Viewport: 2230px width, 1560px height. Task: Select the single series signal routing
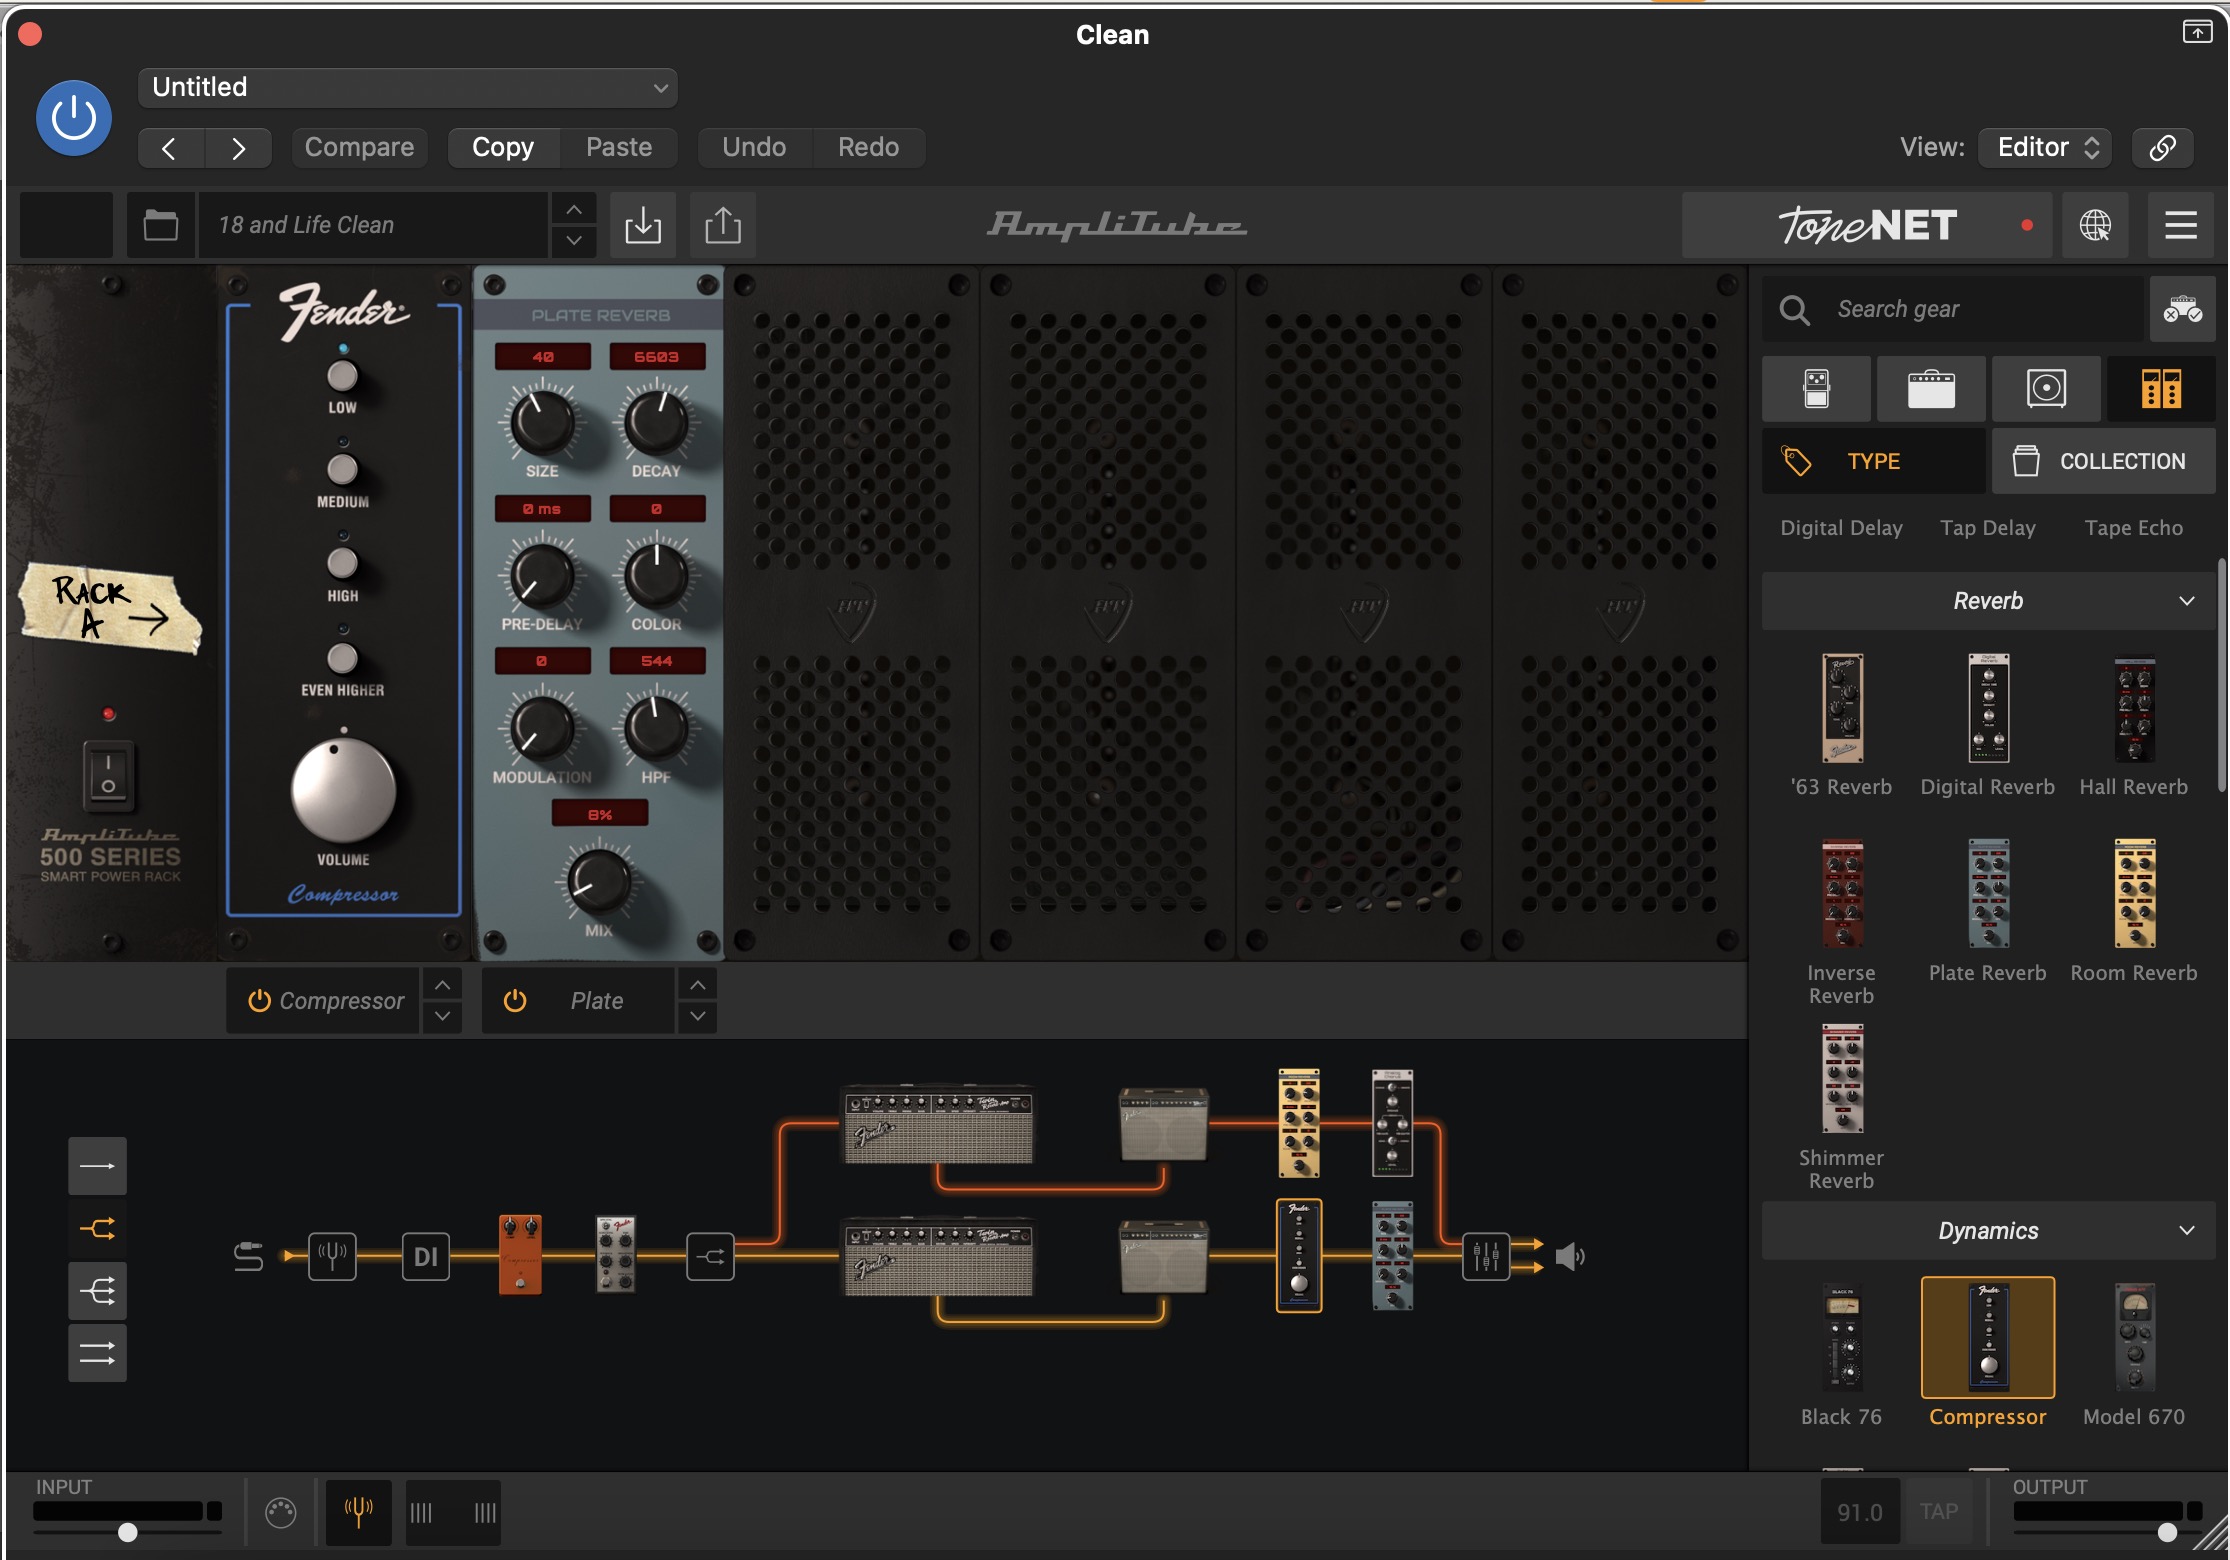click(x=97, y=1166)
